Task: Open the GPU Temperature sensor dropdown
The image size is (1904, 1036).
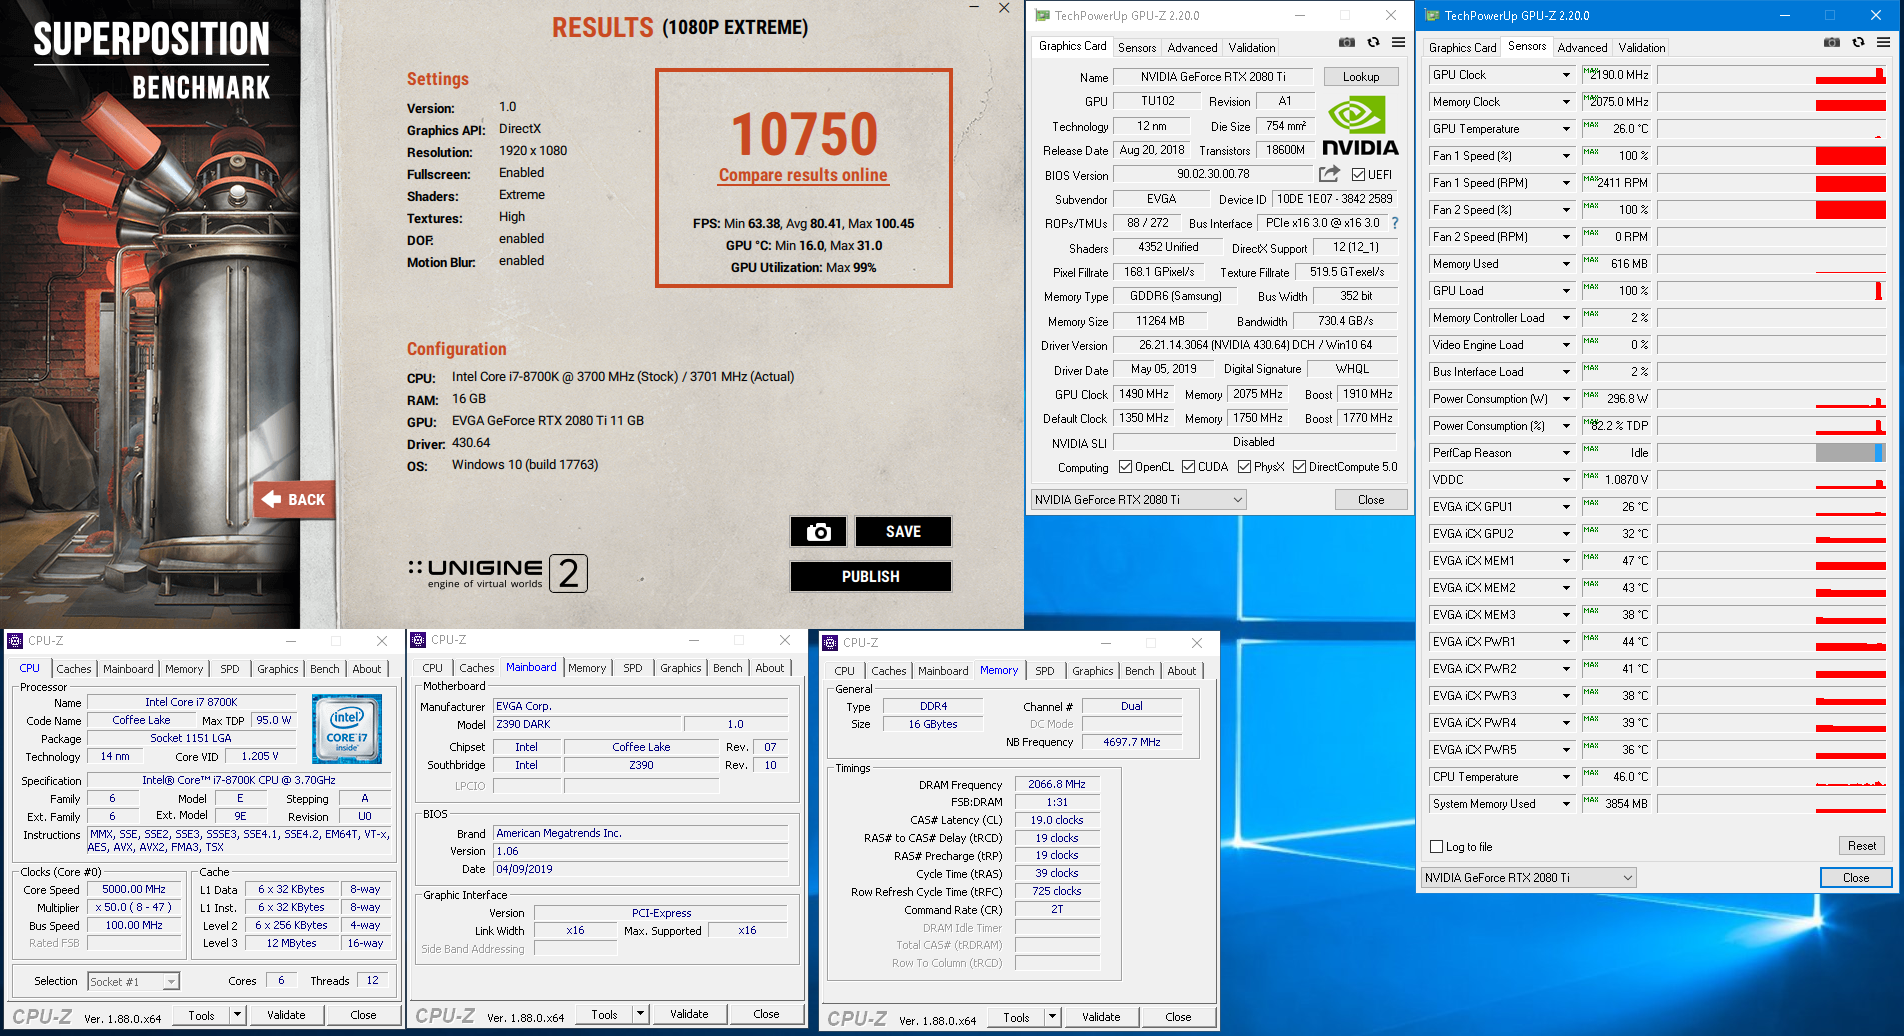Action: click(1566, 129)
